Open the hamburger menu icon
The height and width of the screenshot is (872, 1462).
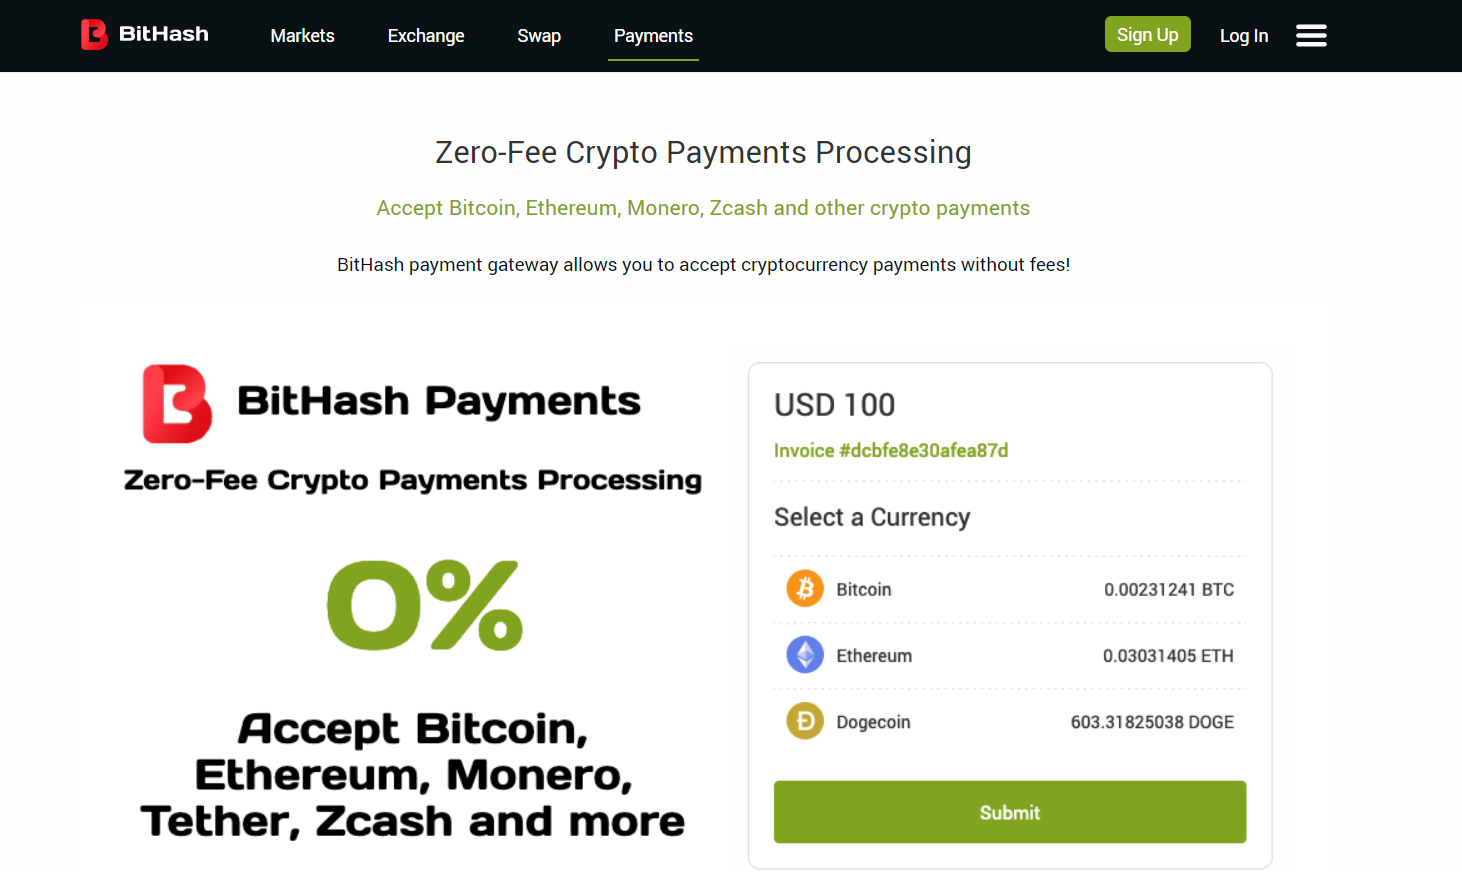click(x=1311, y=36)
